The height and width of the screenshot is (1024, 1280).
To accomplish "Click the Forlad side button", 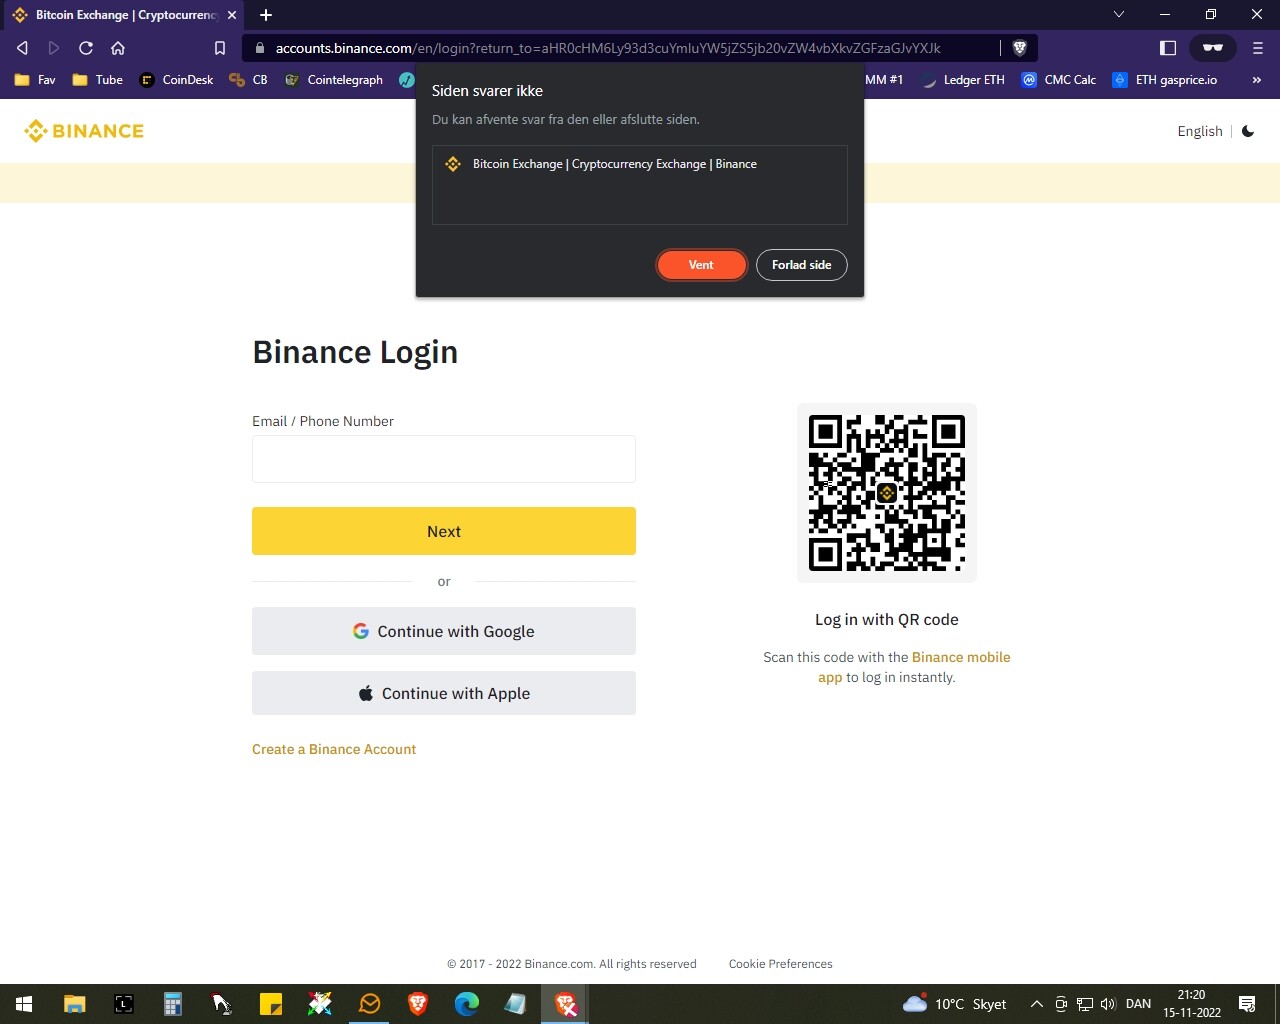I will (801, 265).
